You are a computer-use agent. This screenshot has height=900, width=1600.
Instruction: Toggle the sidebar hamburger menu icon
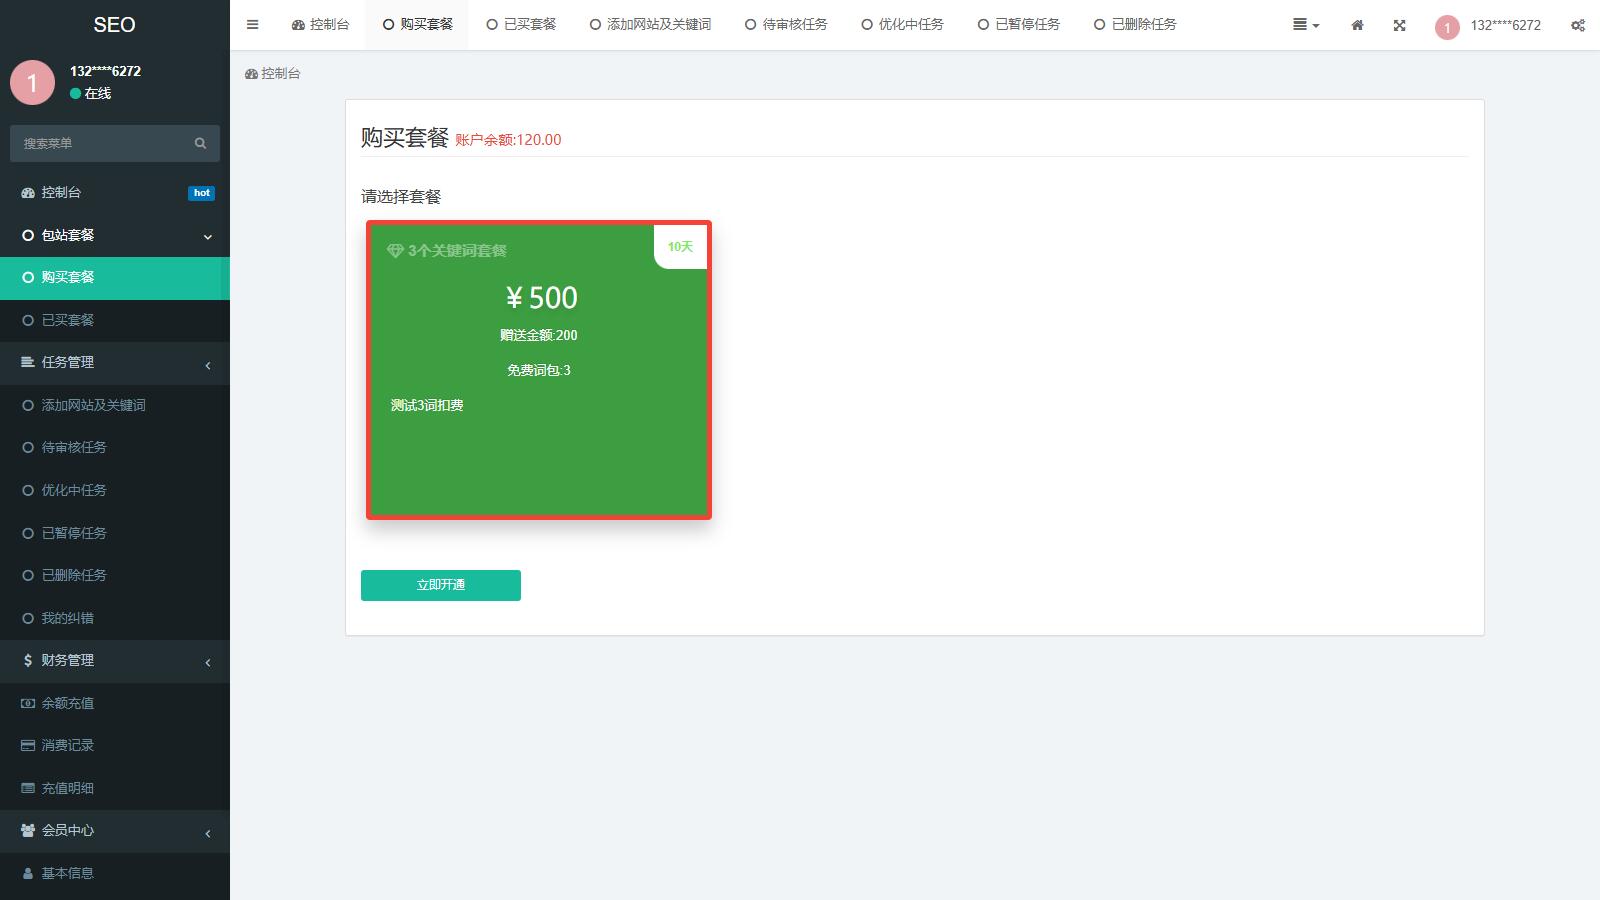(x=252, y=25)
